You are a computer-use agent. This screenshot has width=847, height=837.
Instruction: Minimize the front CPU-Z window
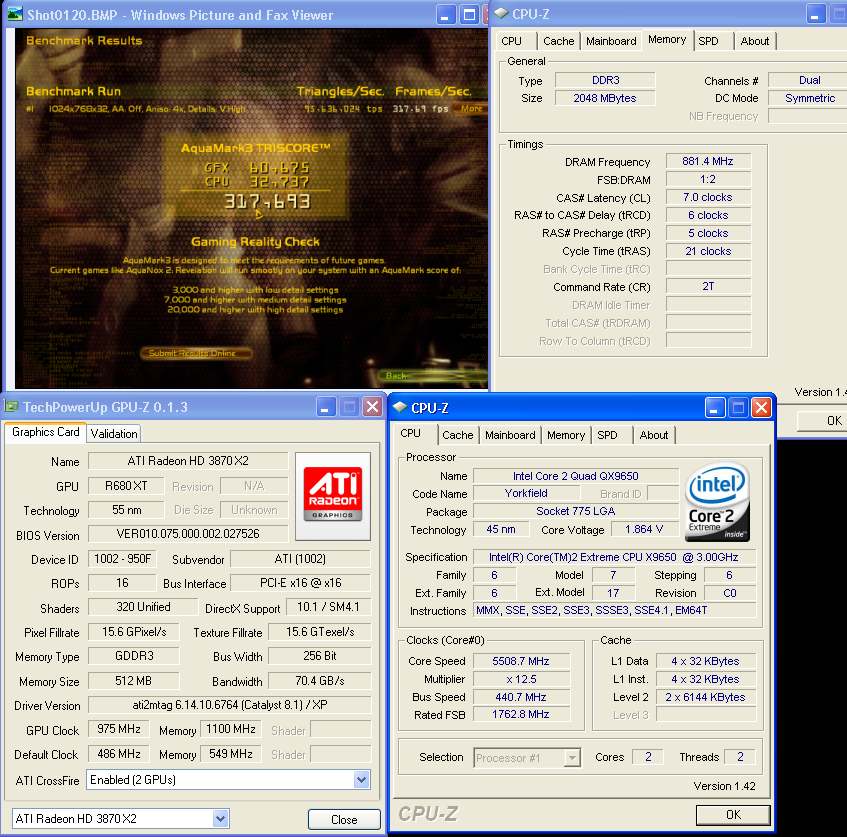pyautogui.click(x=714, y=408)
